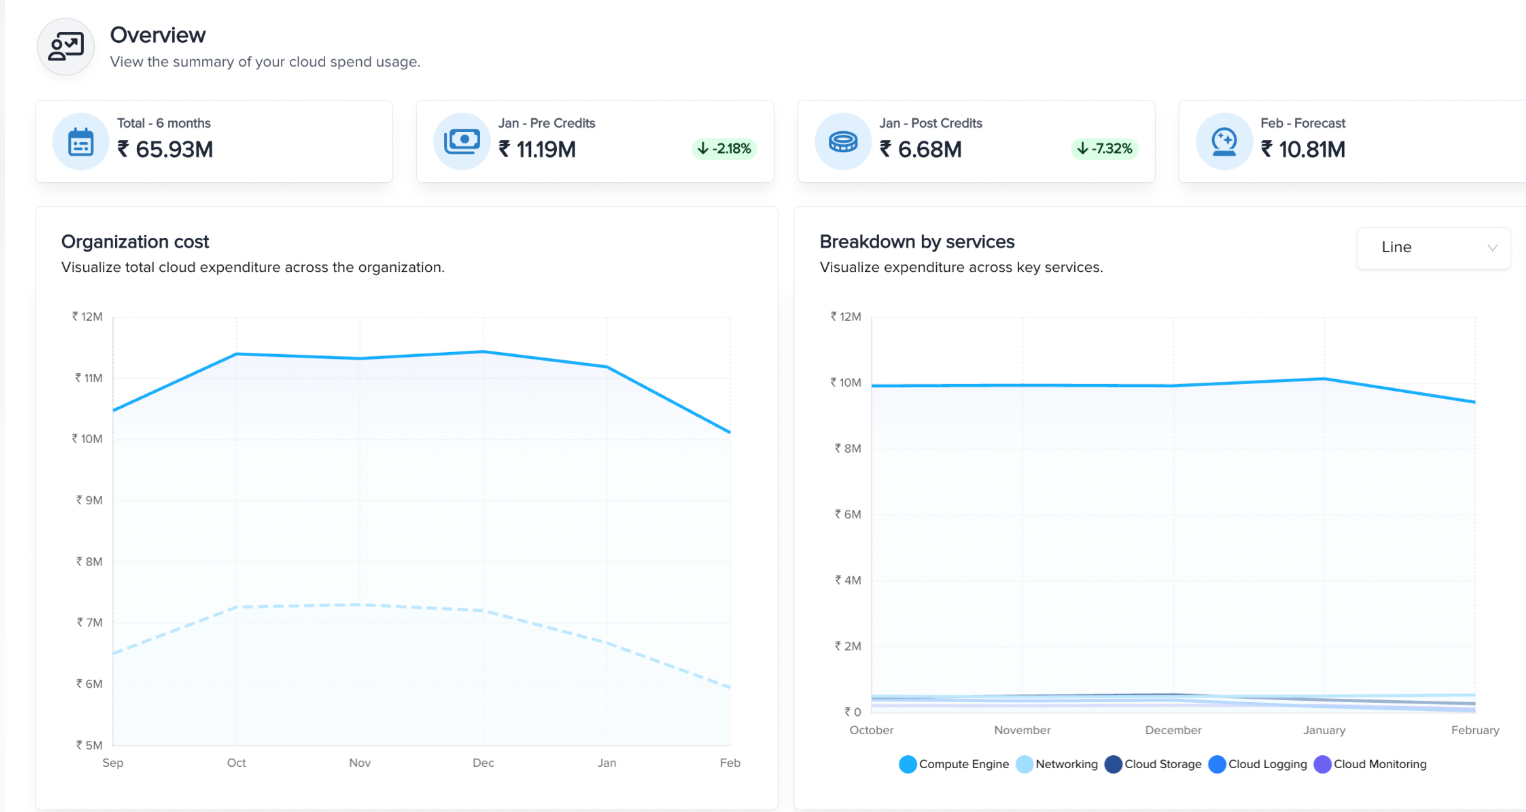Open the Feb - Forecast card
Image resolution: width=1526 pixels, height=812 pixels.
[1352, 141]
